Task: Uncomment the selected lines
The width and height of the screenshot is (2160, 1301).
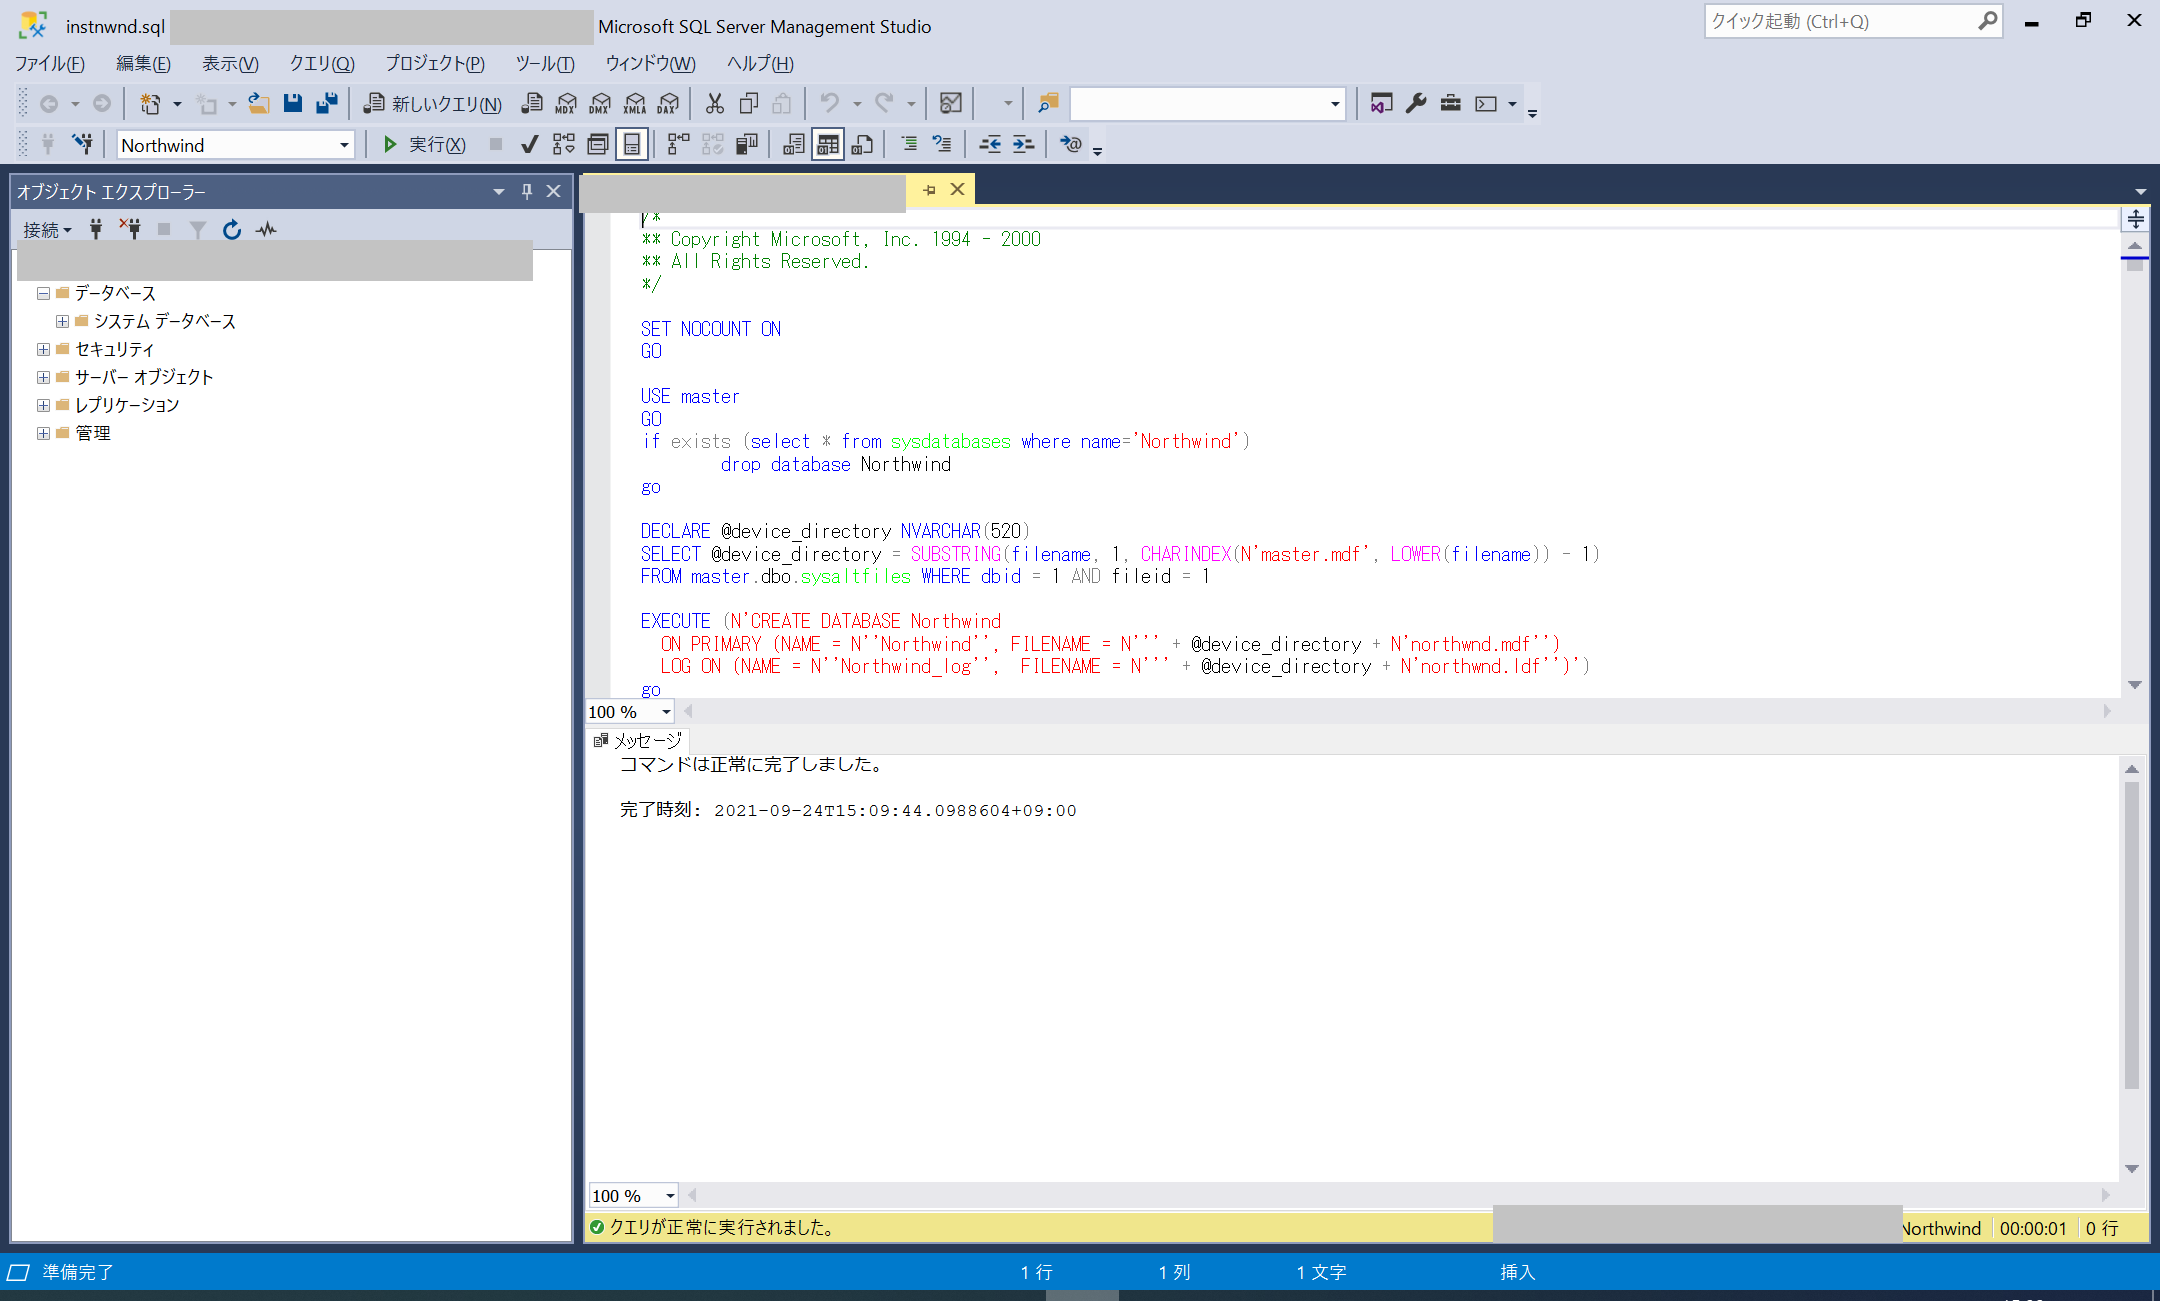Action: [942, 144]
